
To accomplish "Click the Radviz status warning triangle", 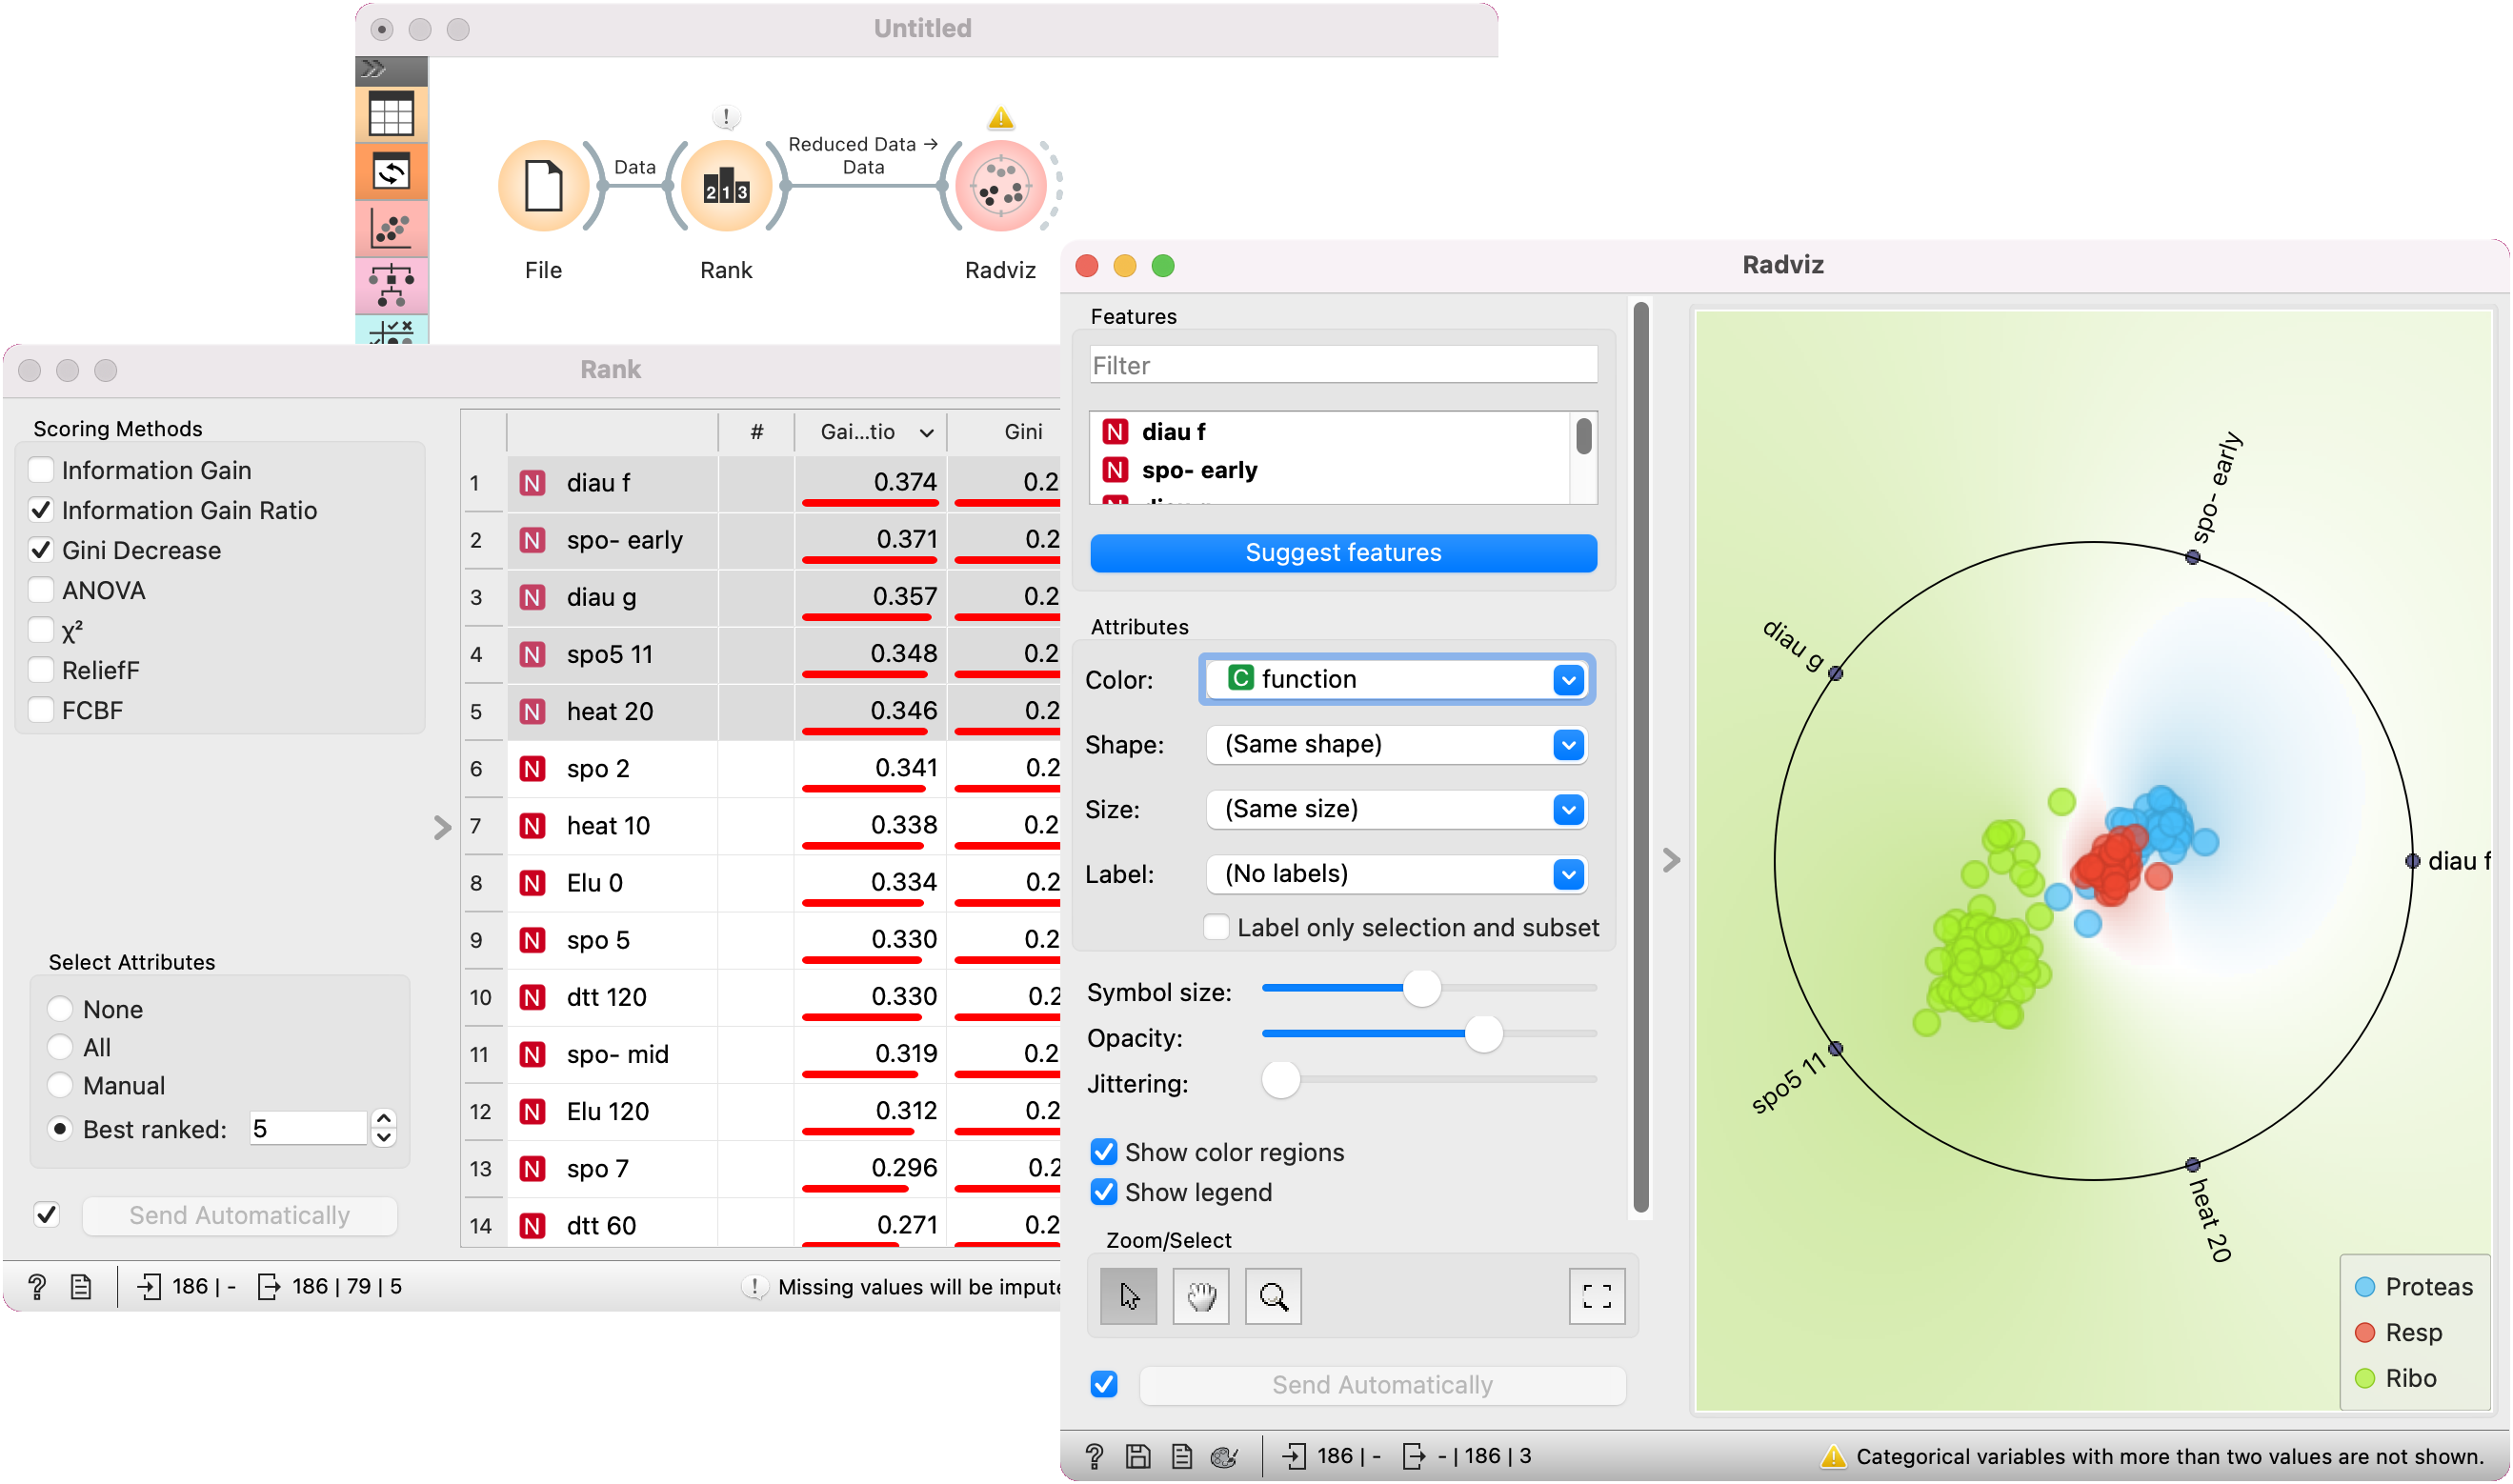I will click(x=1833, y=1456).
